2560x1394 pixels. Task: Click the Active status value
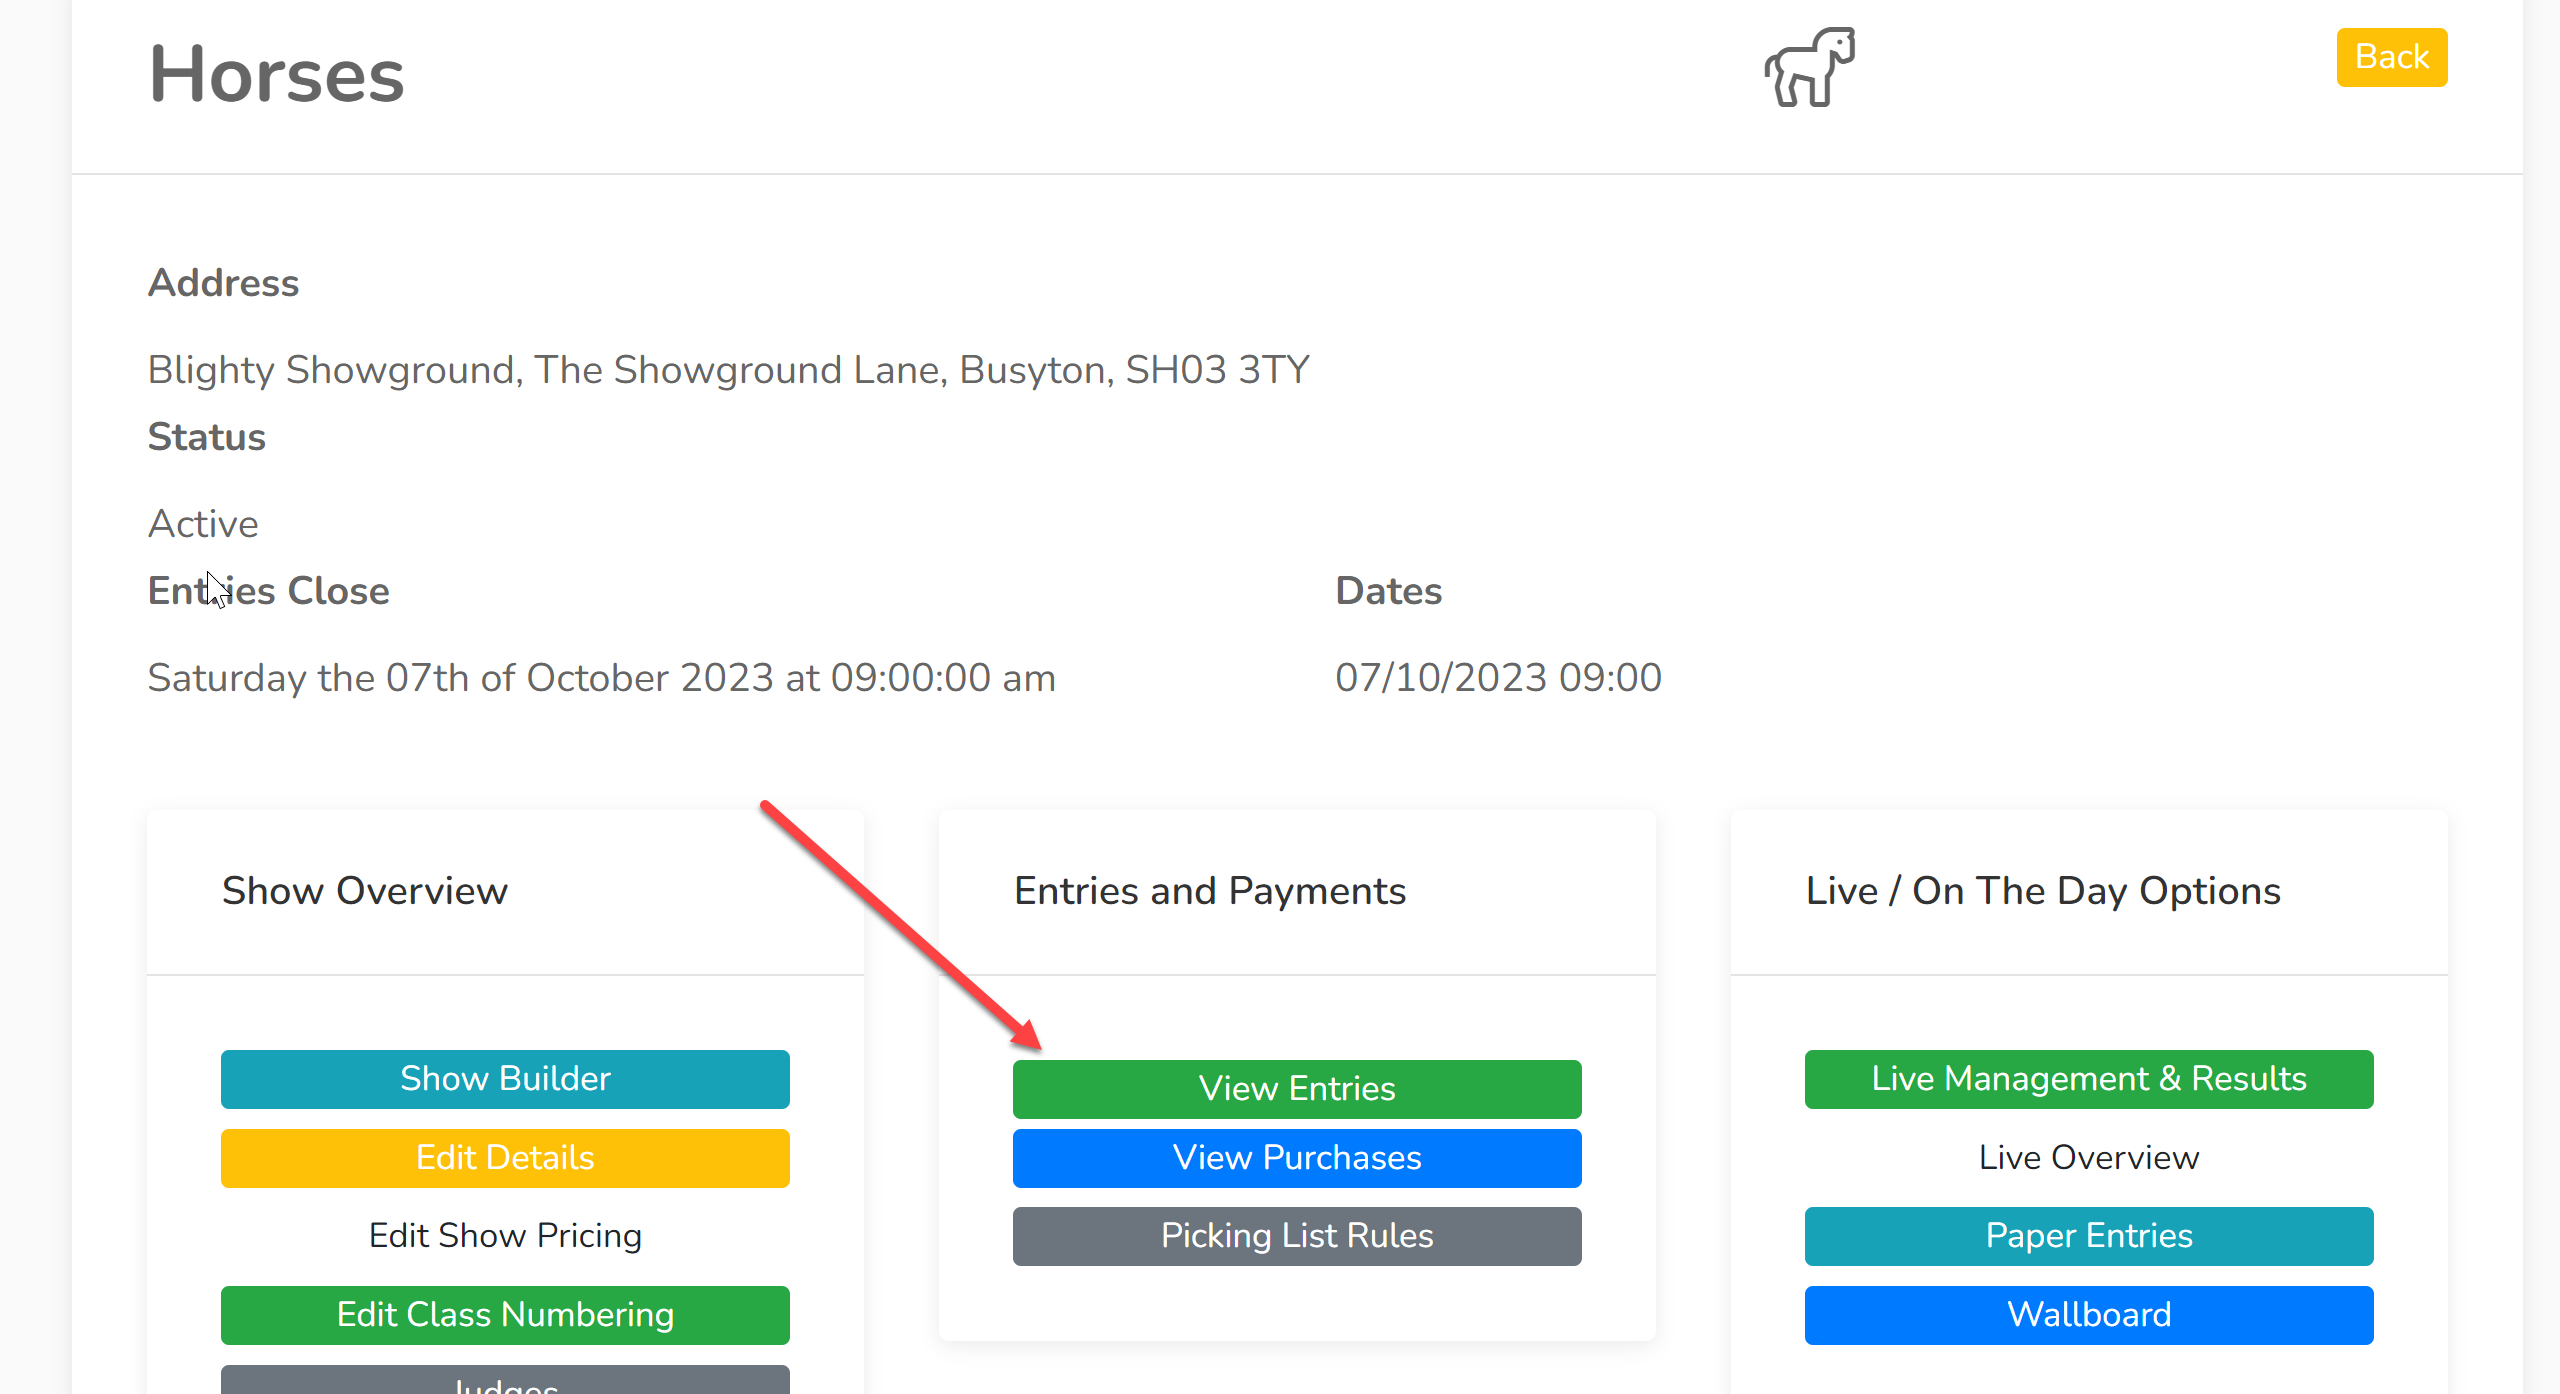click(203, 523)
